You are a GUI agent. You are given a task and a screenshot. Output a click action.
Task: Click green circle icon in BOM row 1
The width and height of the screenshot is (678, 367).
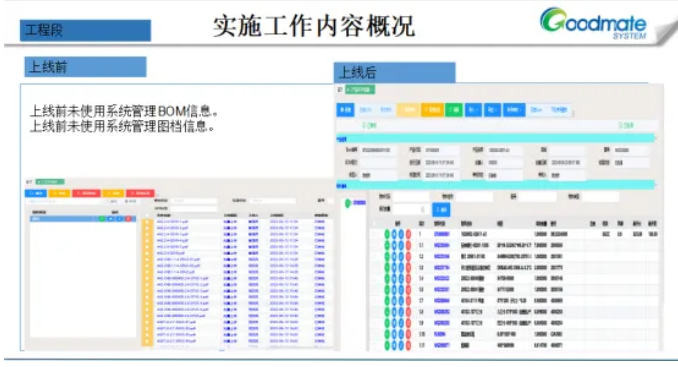click(x=387, y=234)
